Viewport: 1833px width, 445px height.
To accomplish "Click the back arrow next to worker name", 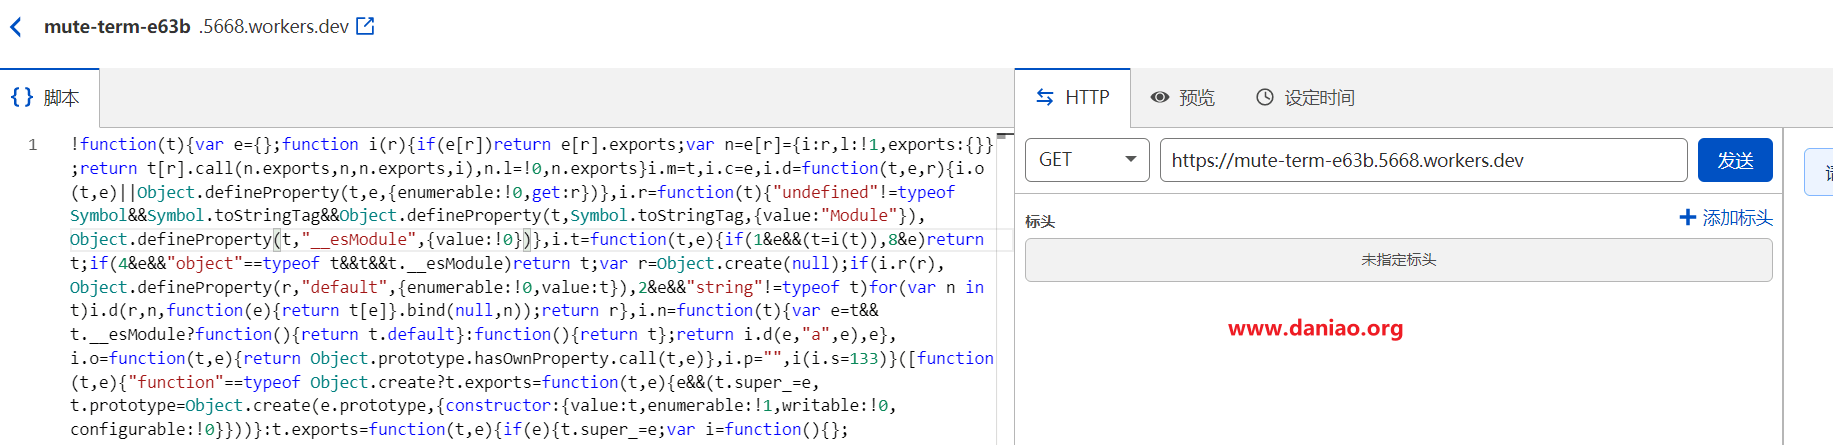I will pos(16,27).
